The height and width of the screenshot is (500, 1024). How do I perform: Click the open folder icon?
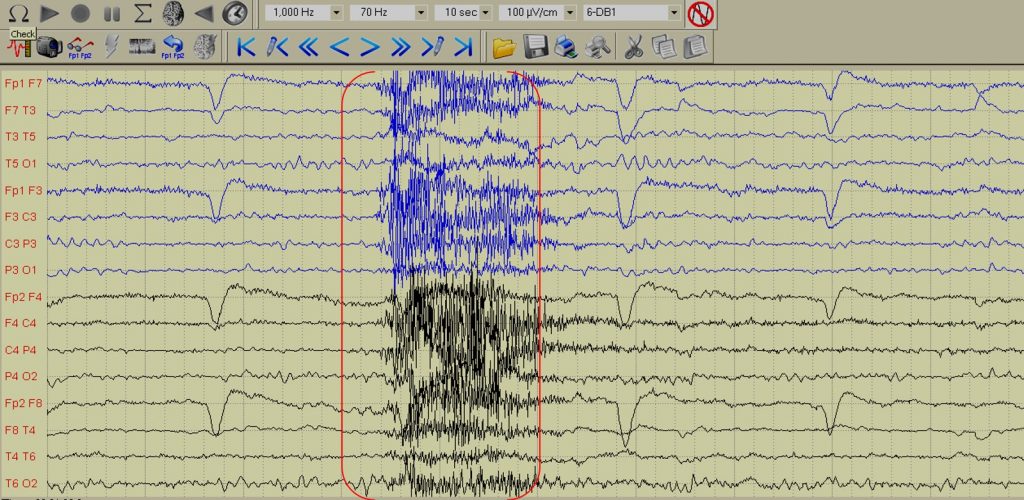504,46
